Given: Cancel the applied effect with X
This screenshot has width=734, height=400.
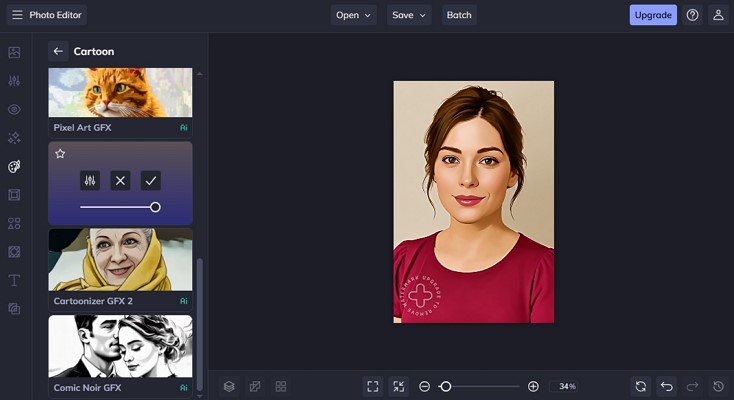Looking at the screenshot, I should pos(120,180).
